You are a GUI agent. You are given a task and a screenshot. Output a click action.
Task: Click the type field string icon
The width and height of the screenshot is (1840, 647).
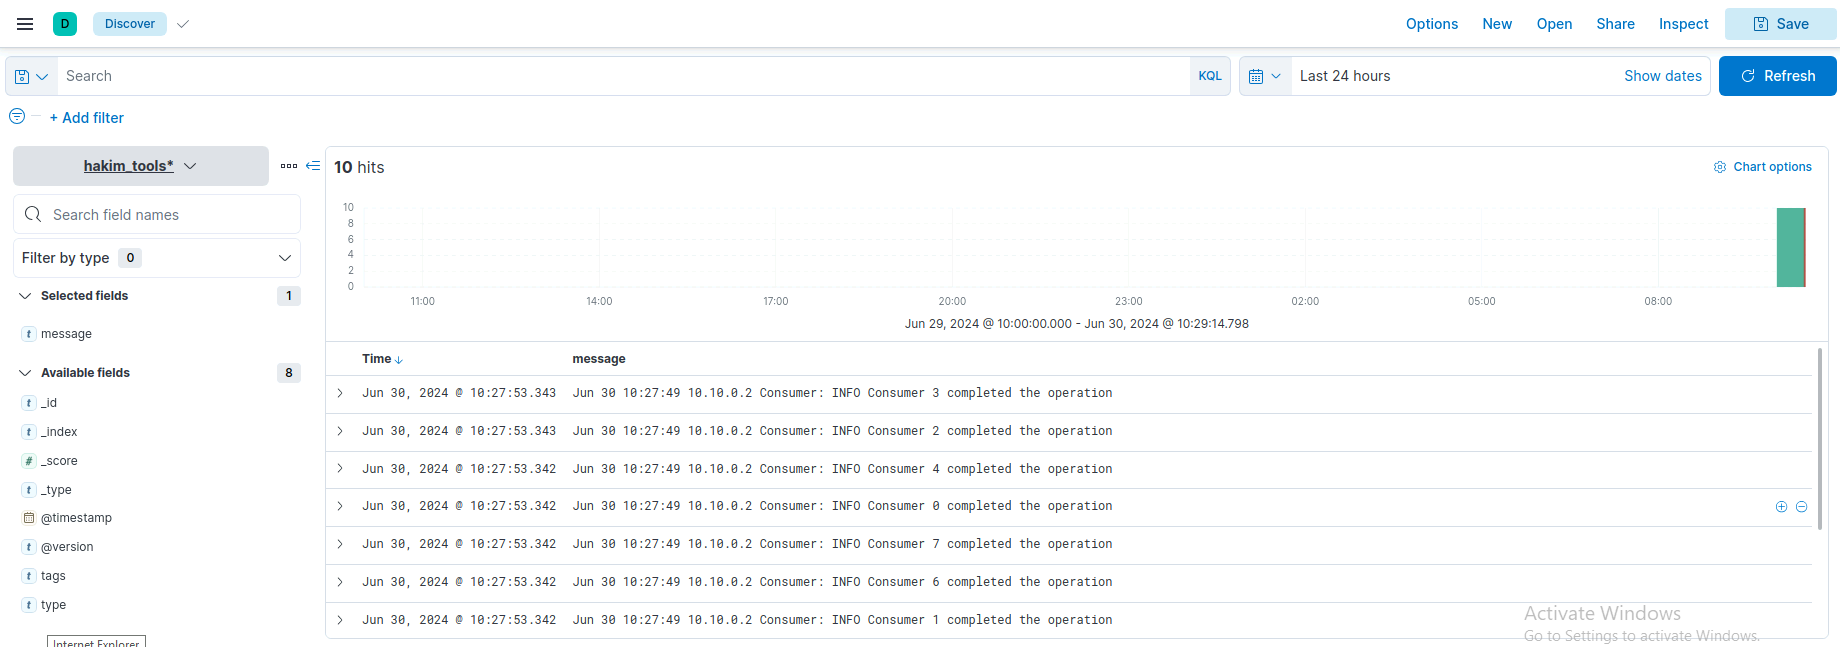coord(29,605)
